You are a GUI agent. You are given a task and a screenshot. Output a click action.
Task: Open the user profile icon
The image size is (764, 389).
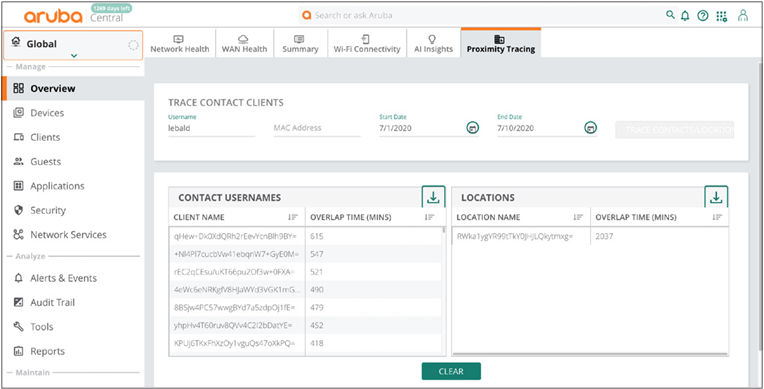point(743,16)
